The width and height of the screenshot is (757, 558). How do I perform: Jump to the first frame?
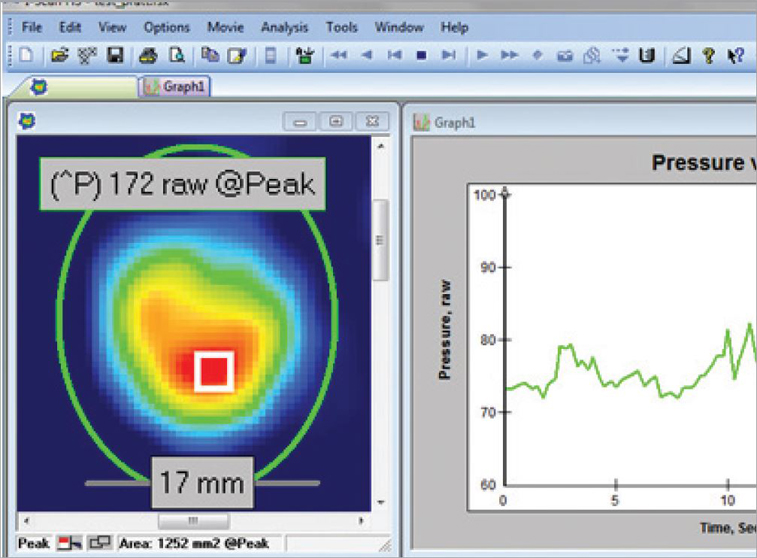click(395, 56)
